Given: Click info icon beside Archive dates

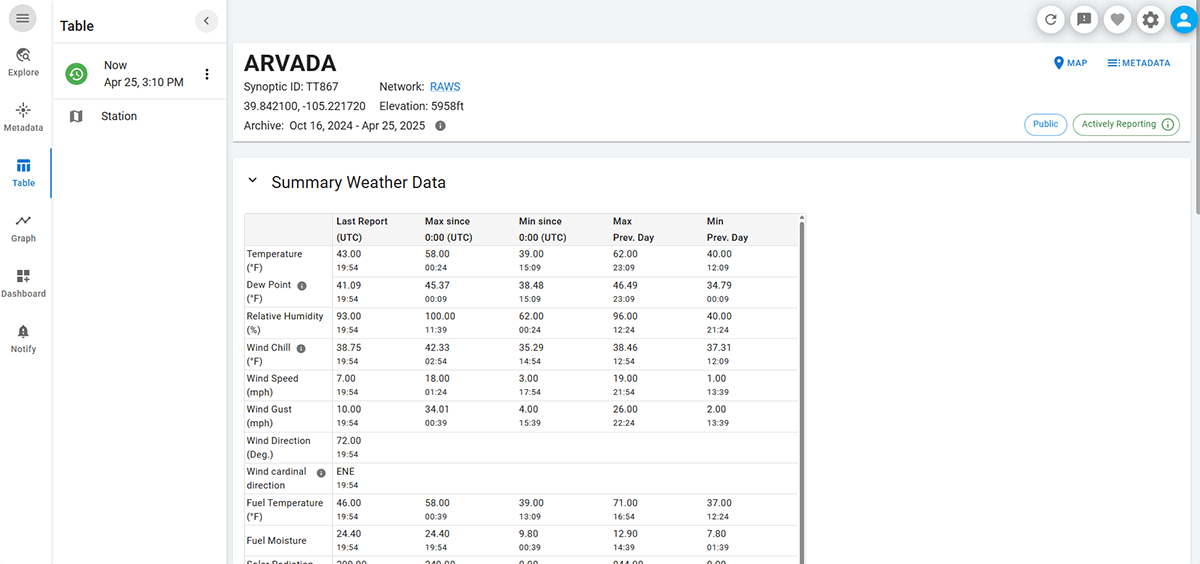Looking at the screenshot, I should [440, 126].
